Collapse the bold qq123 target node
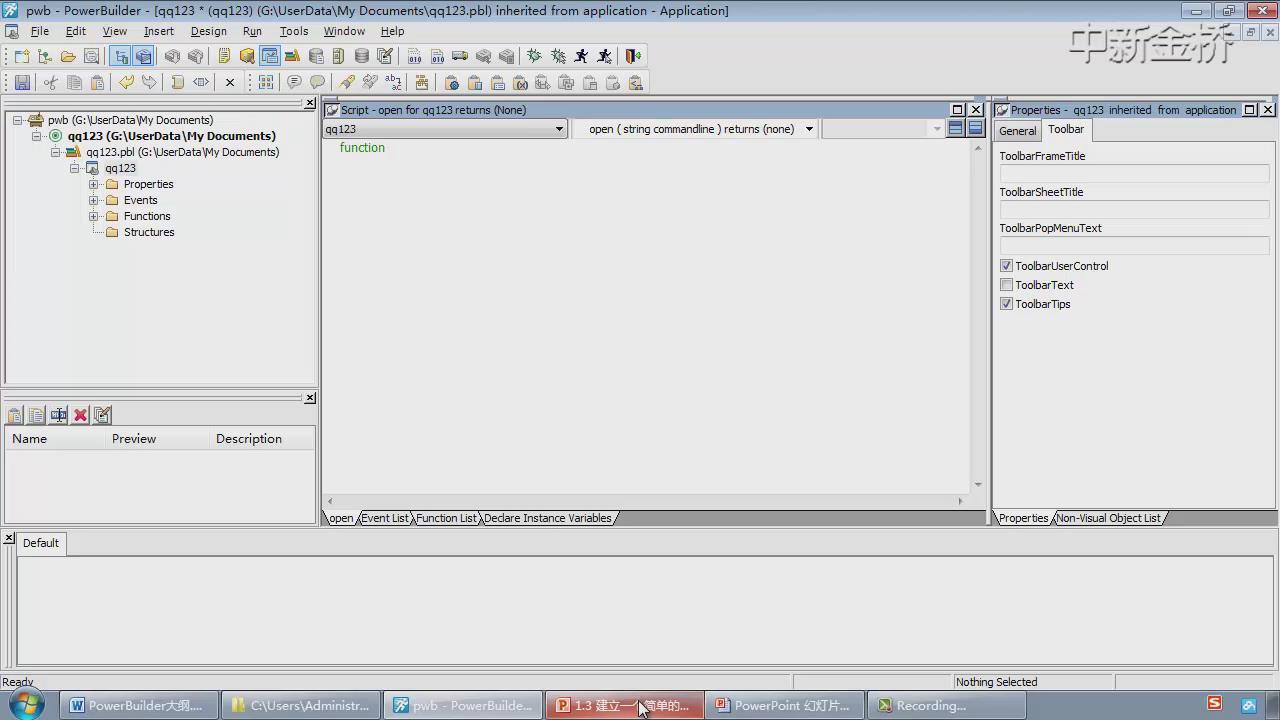This screenshot has width=1280, height=720. tap(37, 136)
